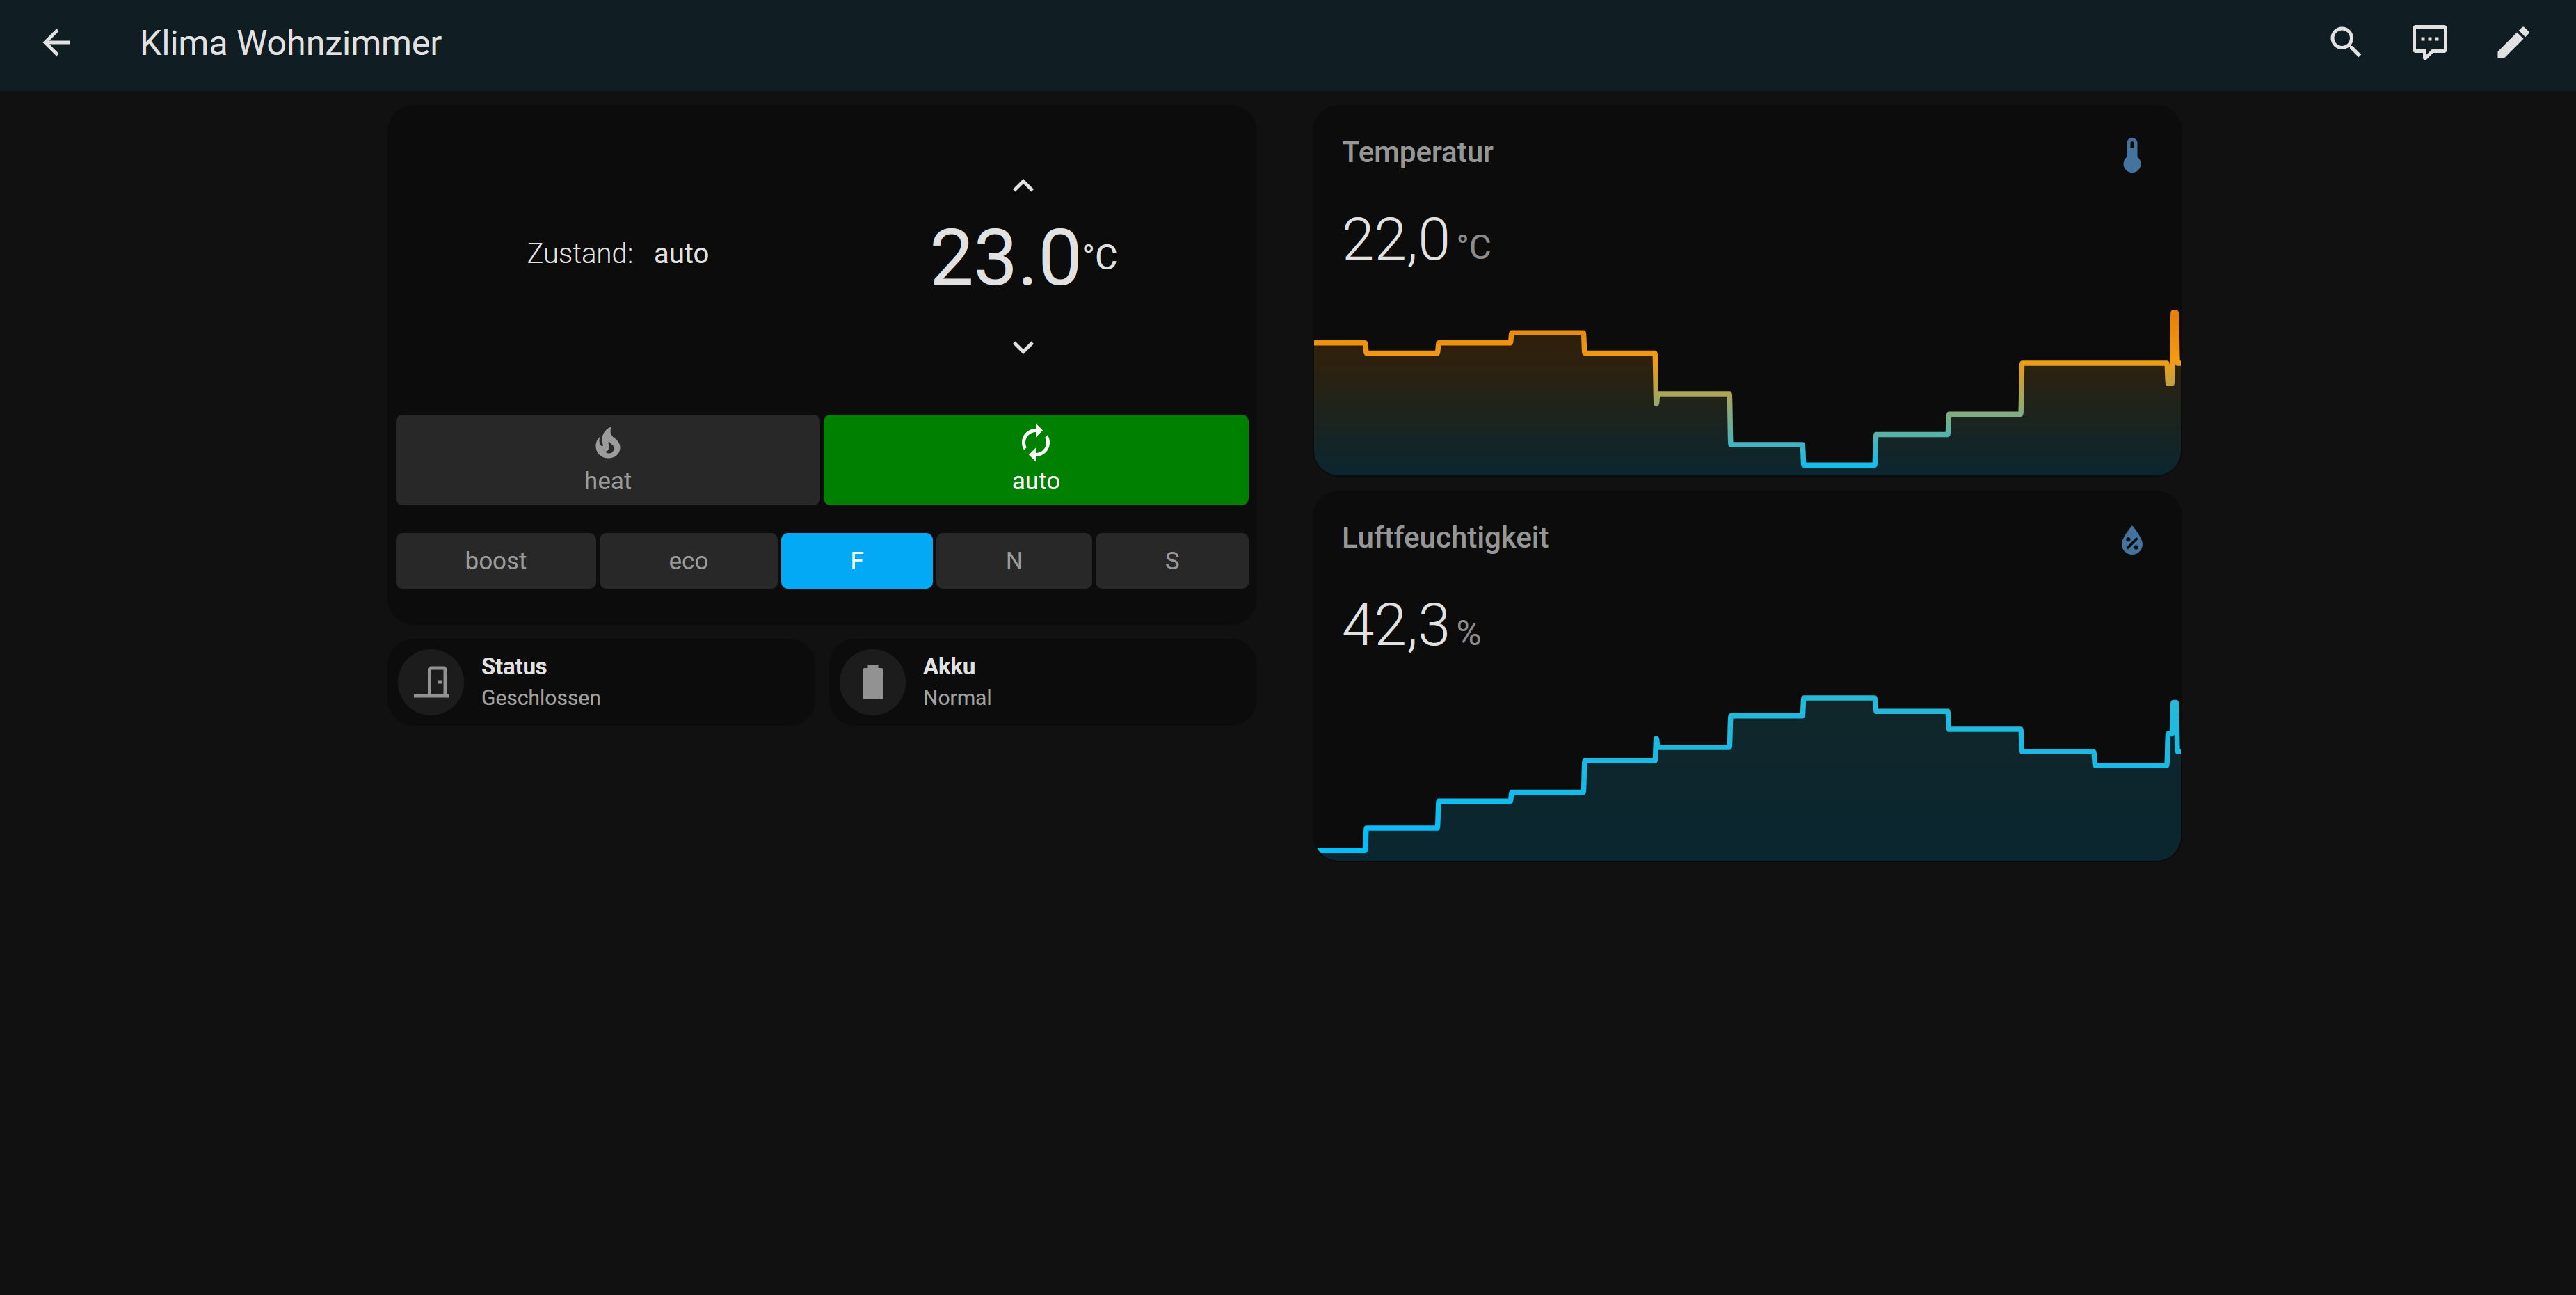Open the Luftfeuchtigkeit sensor card title
The width and height of the screenshot is (2576, 1295).
tap(1444, 538)
